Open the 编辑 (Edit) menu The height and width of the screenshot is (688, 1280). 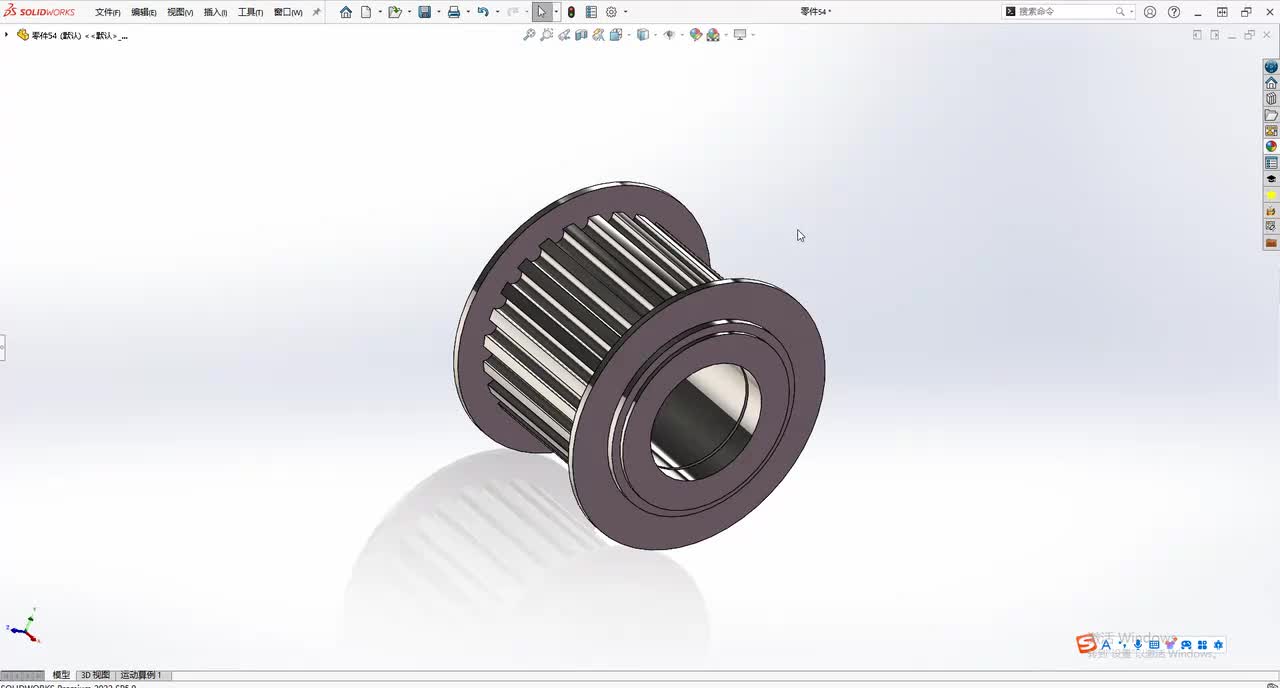144,12
